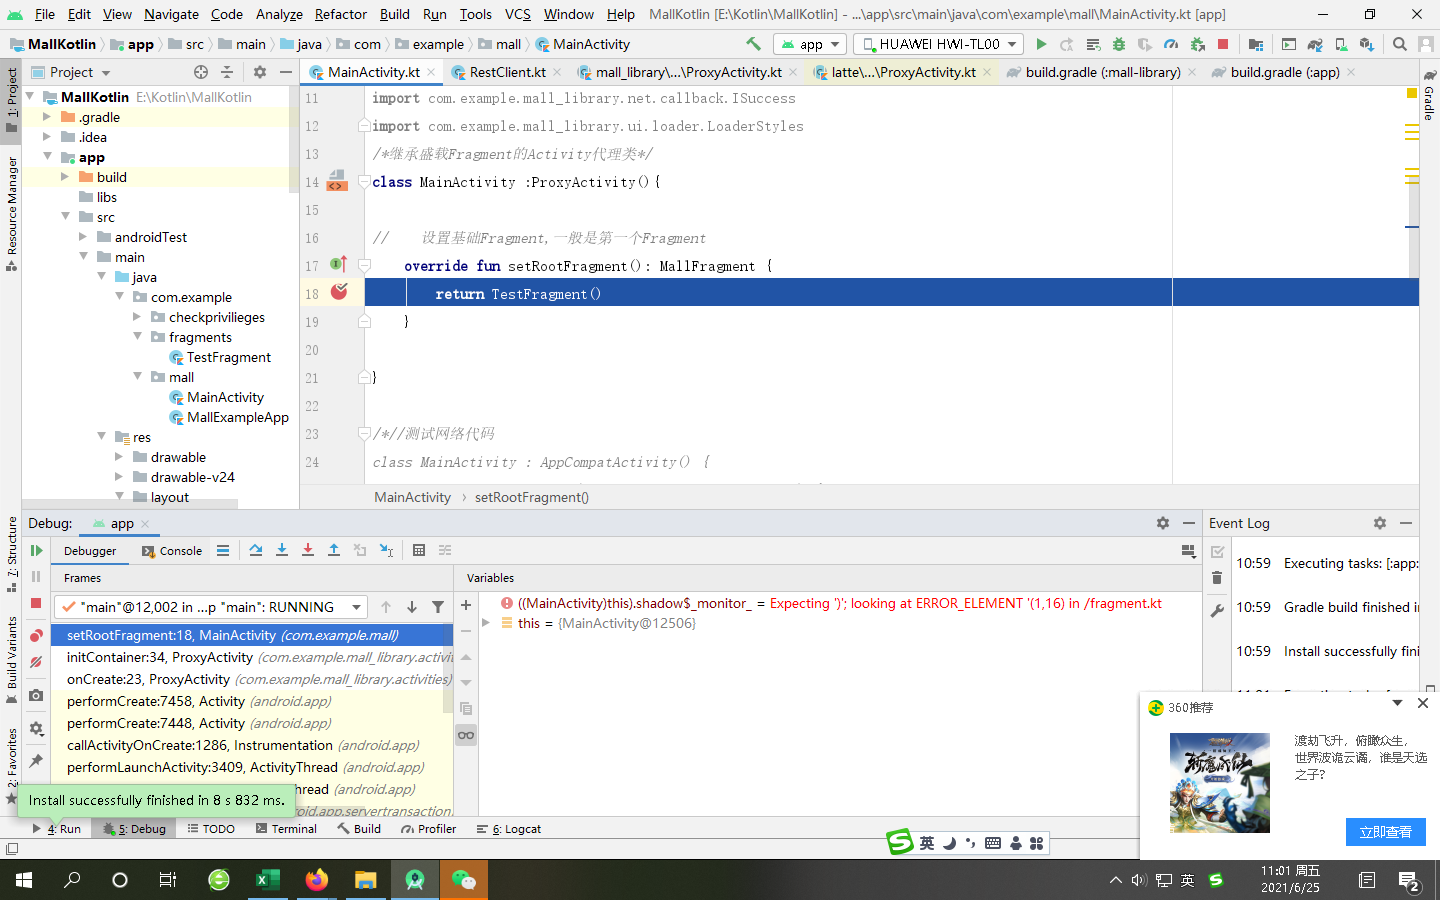Open Firefox from Windows taskbar
This screenshot has width=1440, height=900.
point(317,880)
